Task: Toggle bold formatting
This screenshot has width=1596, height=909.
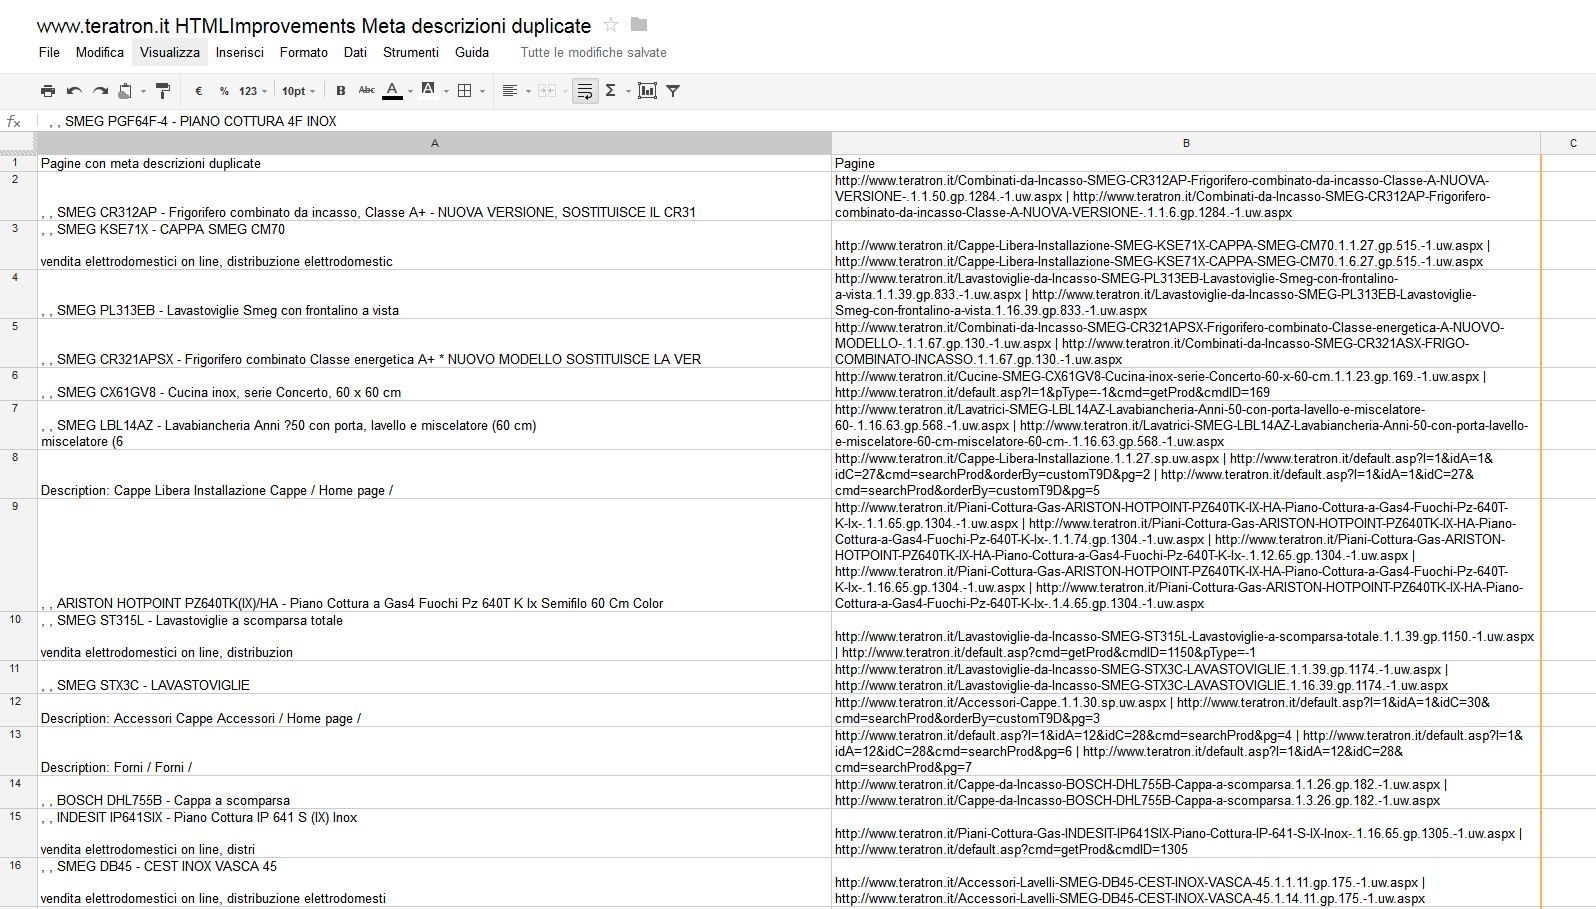Action: coord(341,91)
